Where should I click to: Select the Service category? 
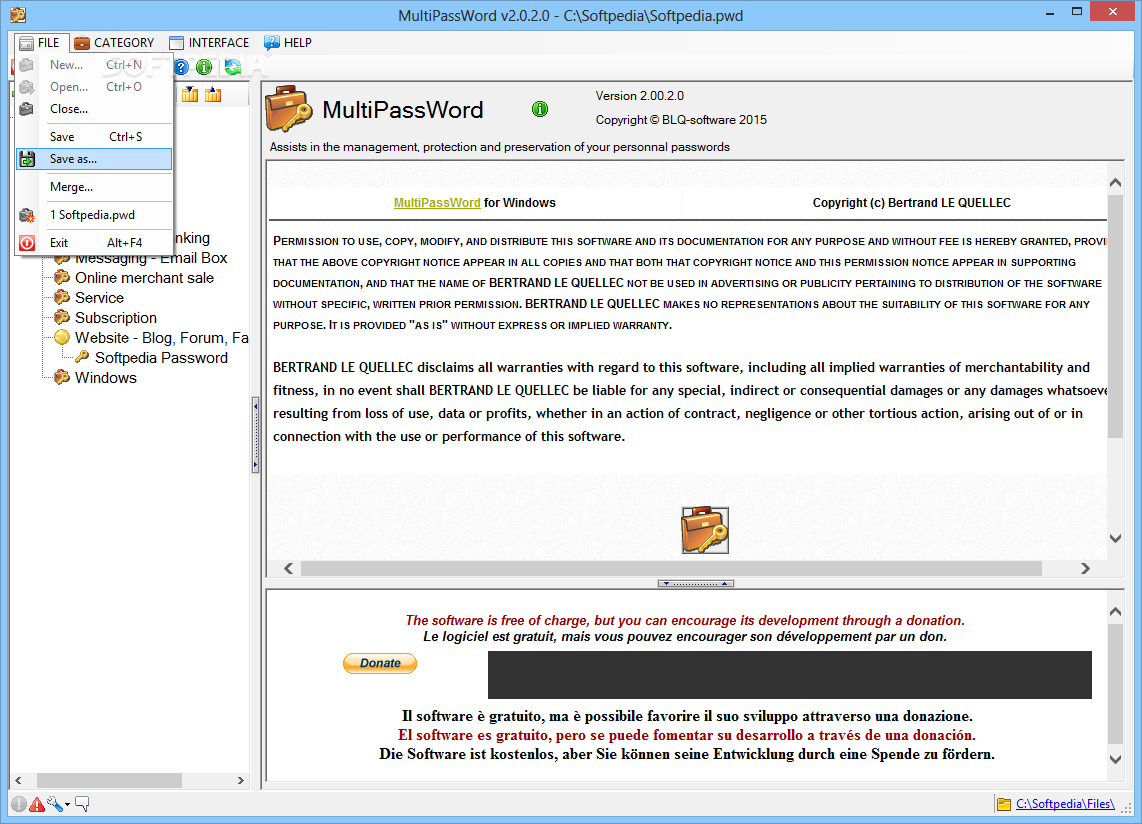[x=99, y=298]
